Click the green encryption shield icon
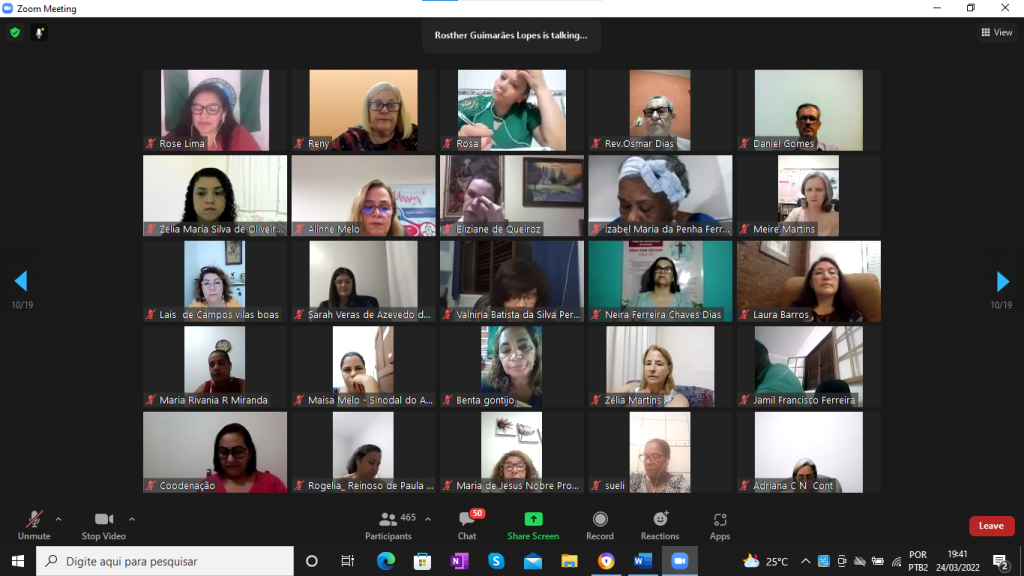Screen dimensions: 1024x576 15,33
